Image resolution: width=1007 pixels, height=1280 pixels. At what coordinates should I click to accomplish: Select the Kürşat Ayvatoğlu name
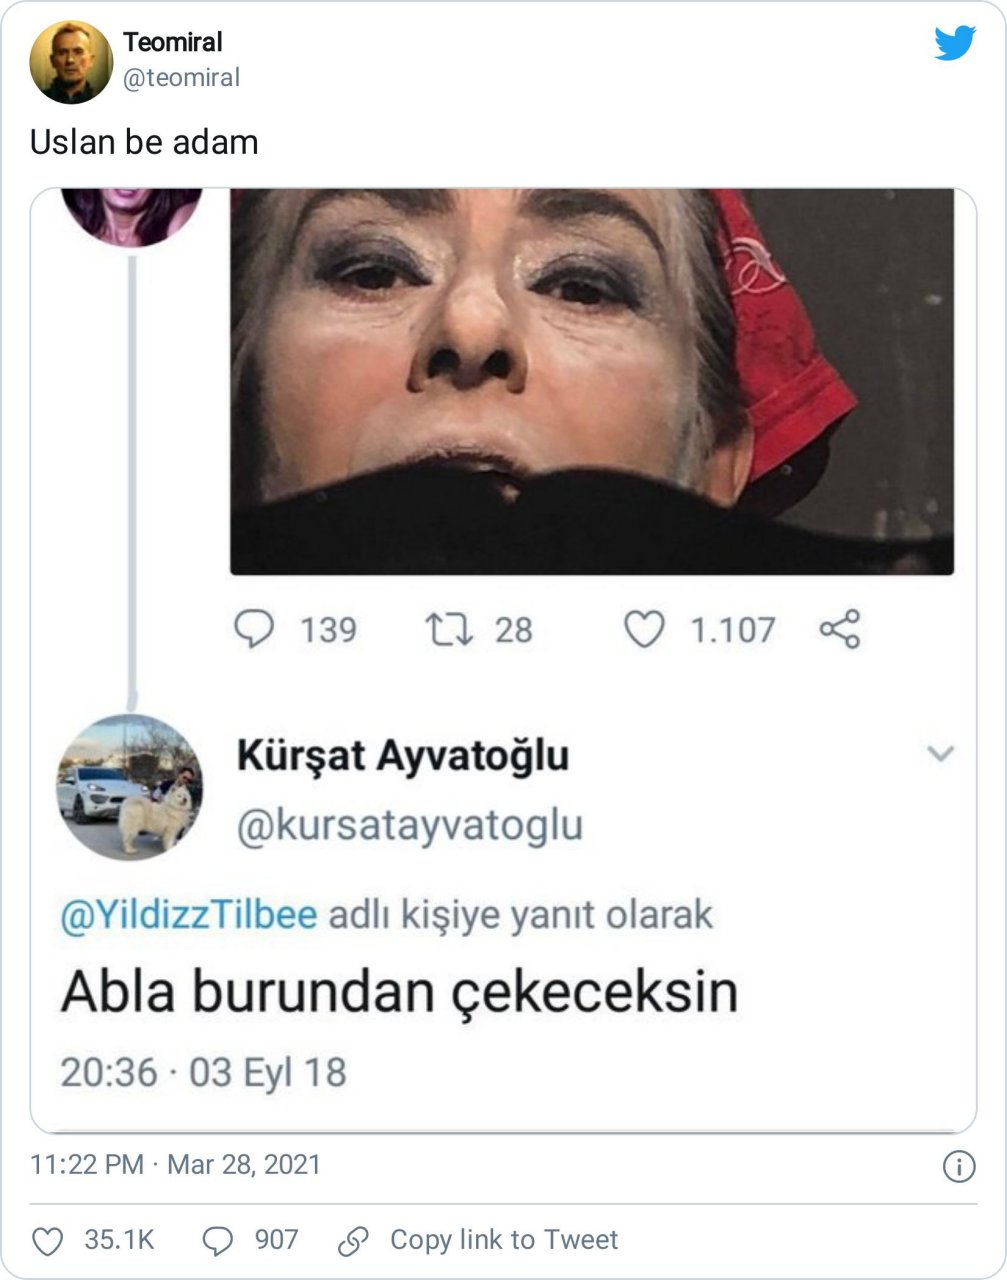(x=403, y=755)
